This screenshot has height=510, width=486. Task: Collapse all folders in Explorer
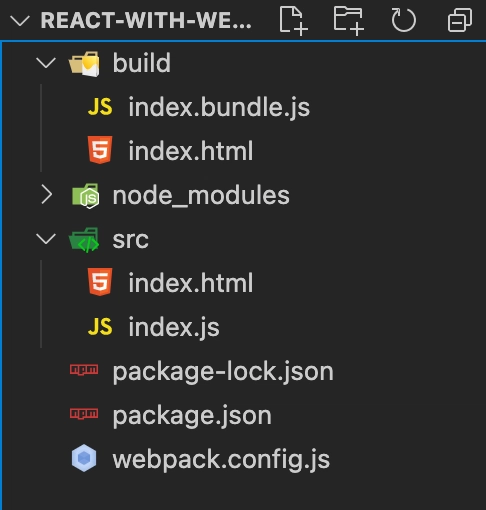(460, 21)
